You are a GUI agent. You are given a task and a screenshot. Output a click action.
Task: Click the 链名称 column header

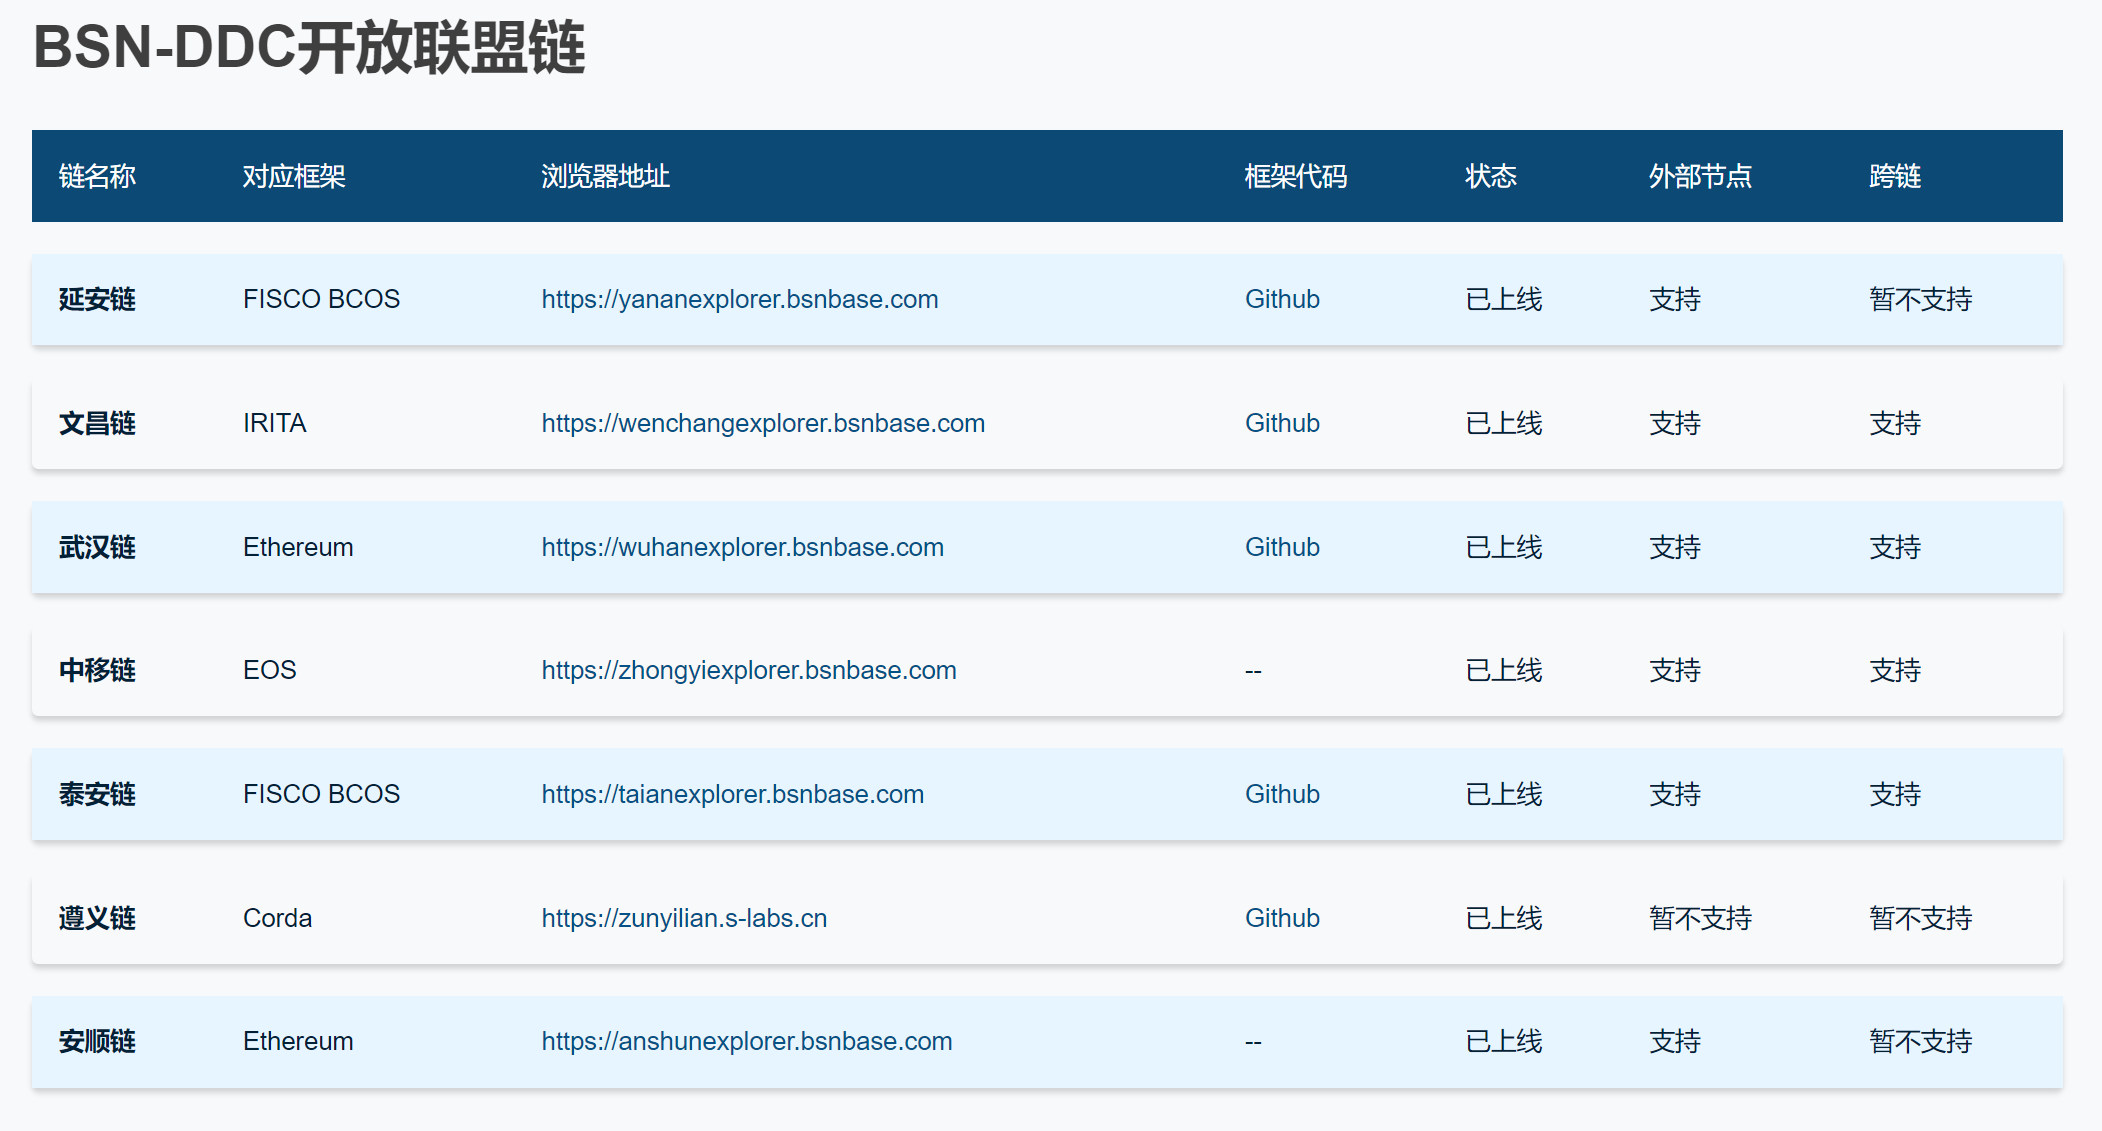click(x=97, y=176)
